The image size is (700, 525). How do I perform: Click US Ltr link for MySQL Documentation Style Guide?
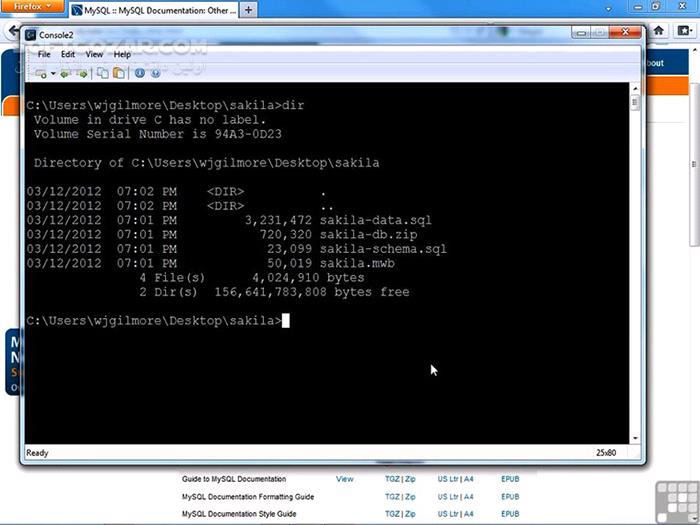(x=448, y=514)
